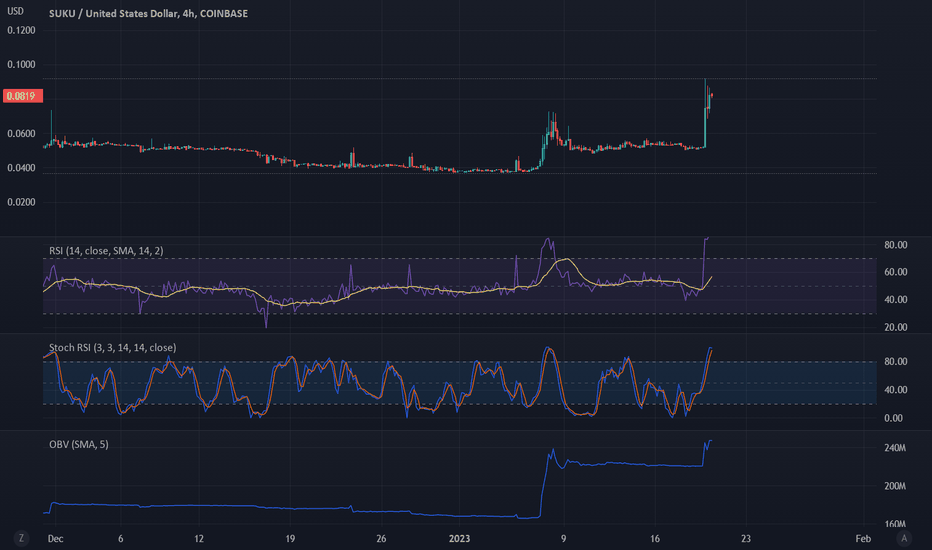Click the 16 date label on time axis
Viewport: 932px width, 550px height.
pos(654,539)
